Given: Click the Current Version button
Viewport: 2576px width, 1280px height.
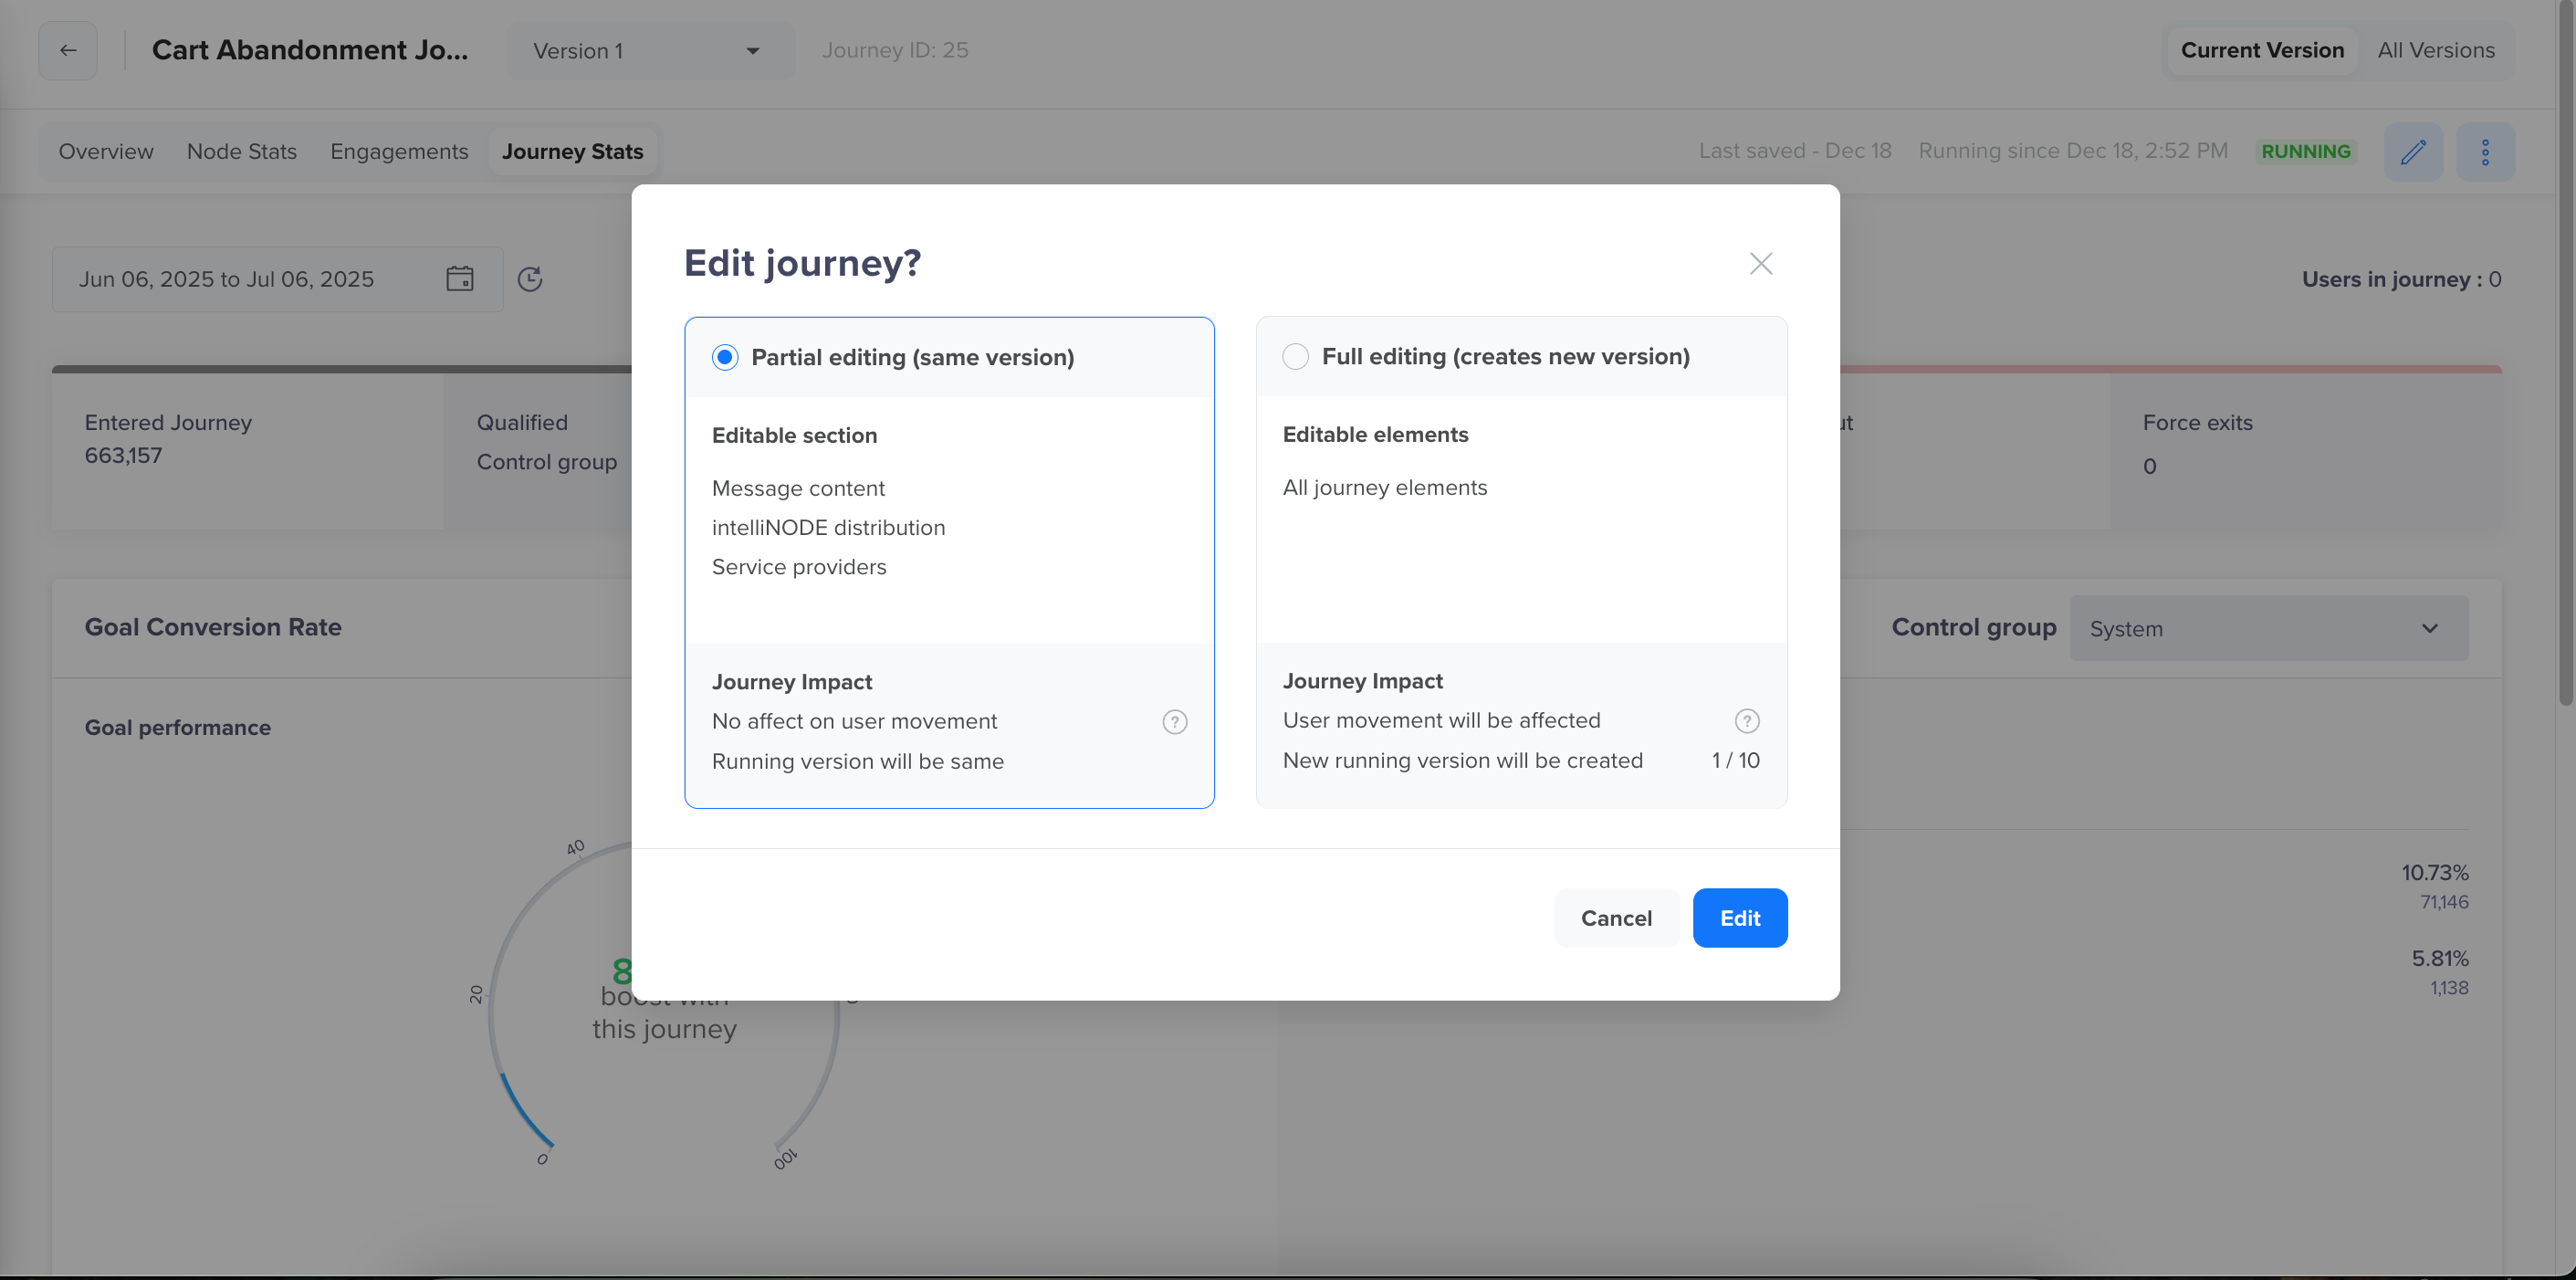Looking at the screenshot, I should (2261, 49).
